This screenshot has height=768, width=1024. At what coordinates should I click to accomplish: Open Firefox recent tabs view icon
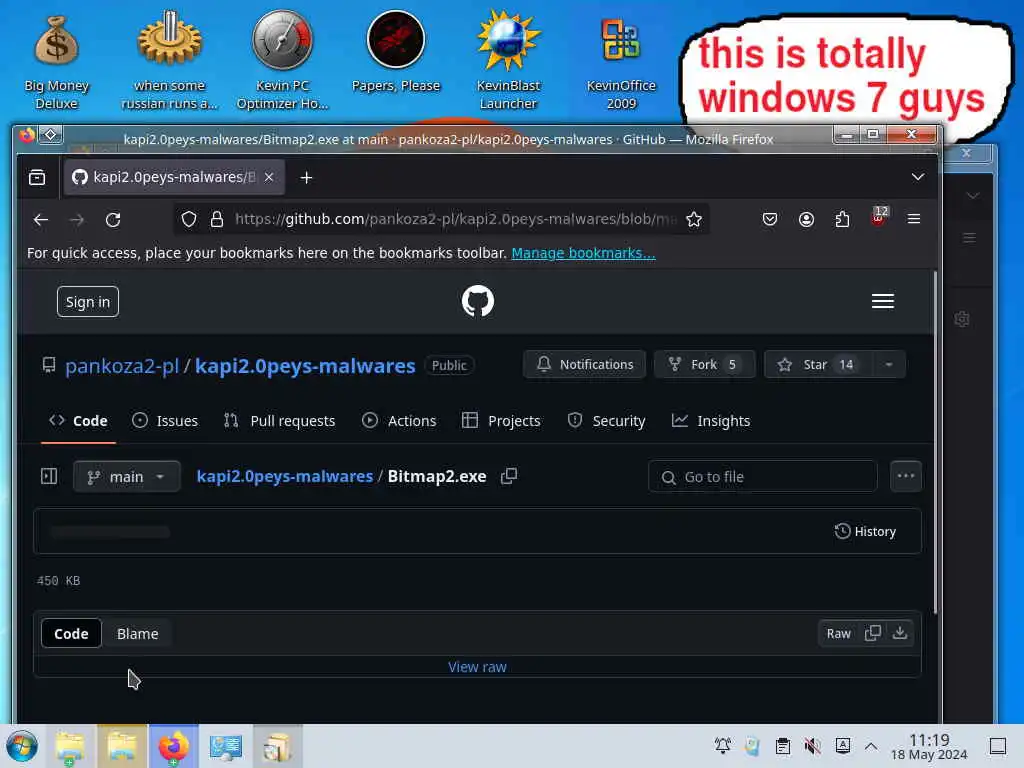click(37, 177)
